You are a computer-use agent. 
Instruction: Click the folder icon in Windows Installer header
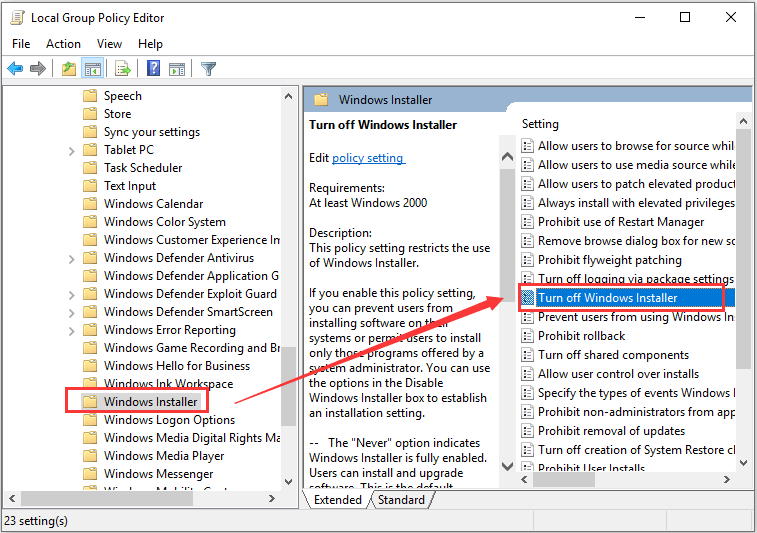(x=321, y=100)
